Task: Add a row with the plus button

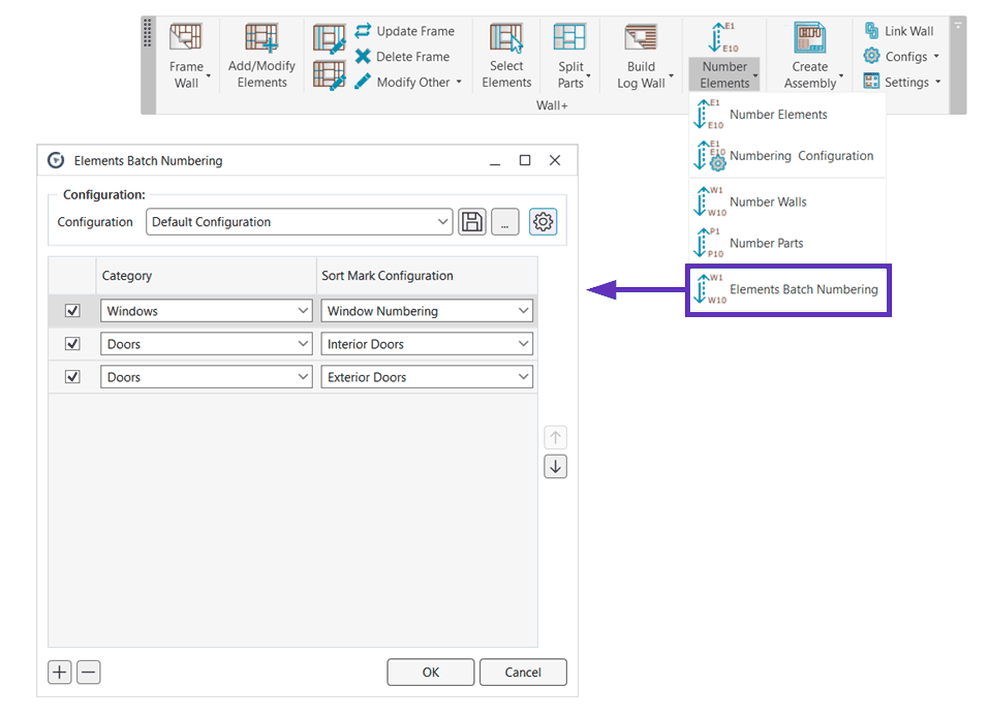Action: (x=59, y=672)
